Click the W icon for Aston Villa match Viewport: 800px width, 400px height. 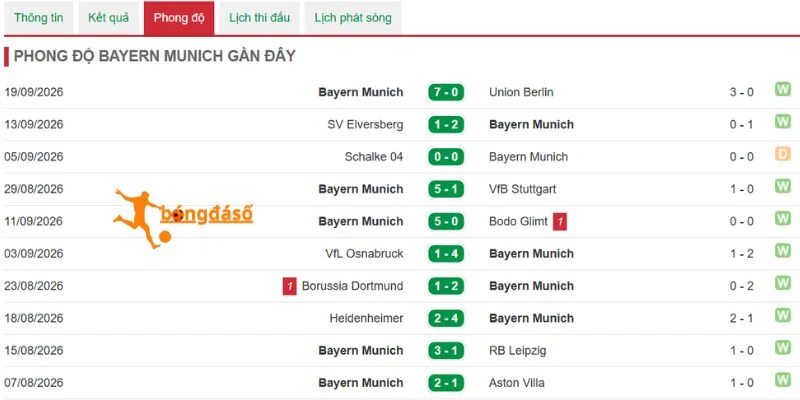pos(783,380)
